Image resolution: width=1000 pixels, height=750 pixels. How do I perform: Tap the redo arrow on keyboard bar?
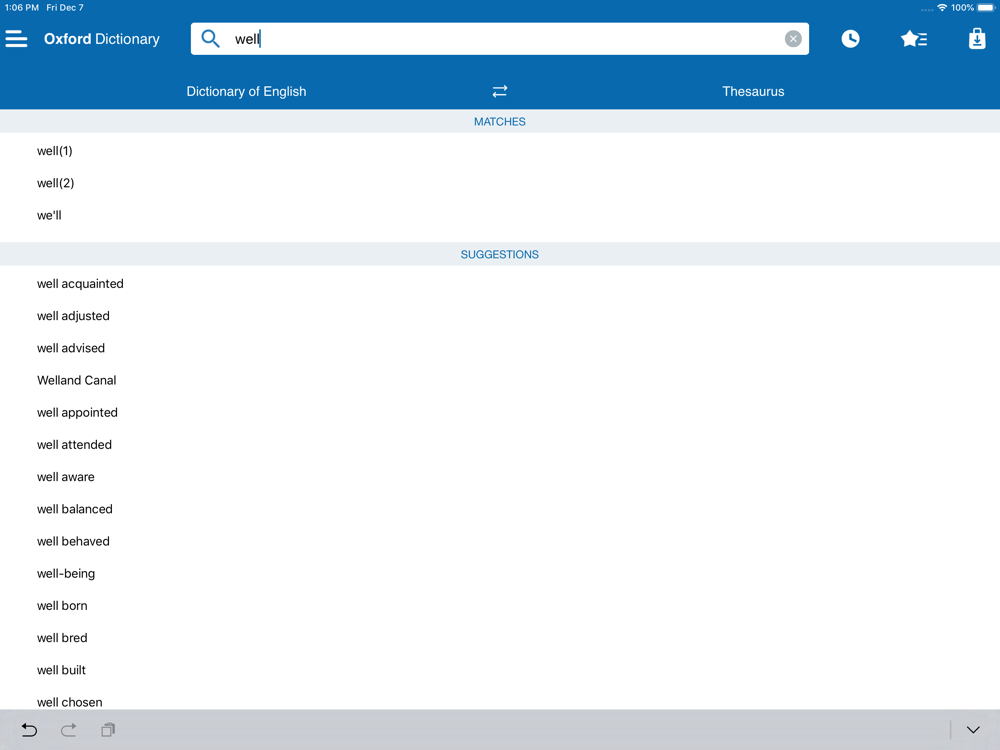pos(68,730)
